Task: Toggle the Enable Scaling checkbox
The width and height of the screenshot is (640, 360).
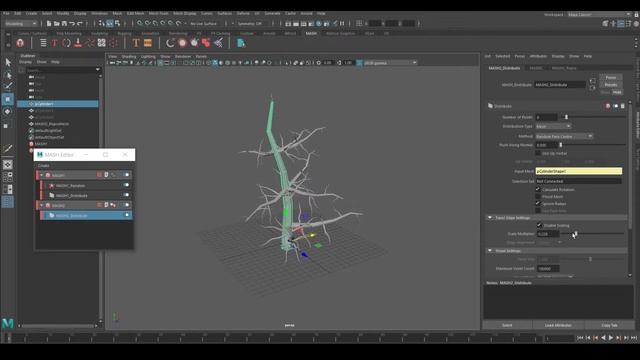Action: (x=539, y=225)
